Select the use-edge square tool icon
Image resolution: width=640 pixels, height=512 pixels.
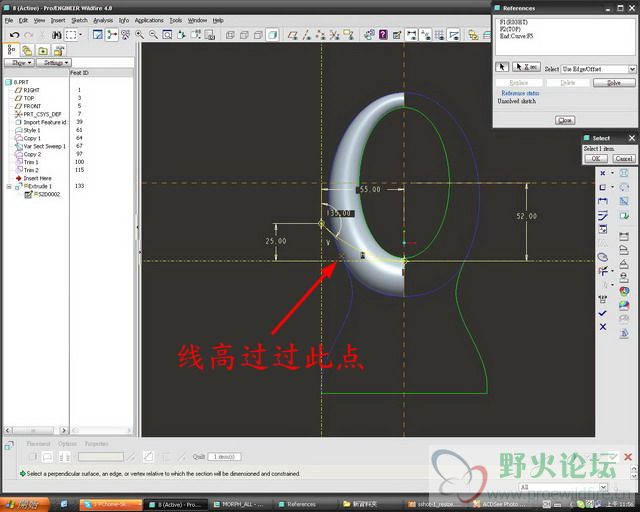point(602,187)
